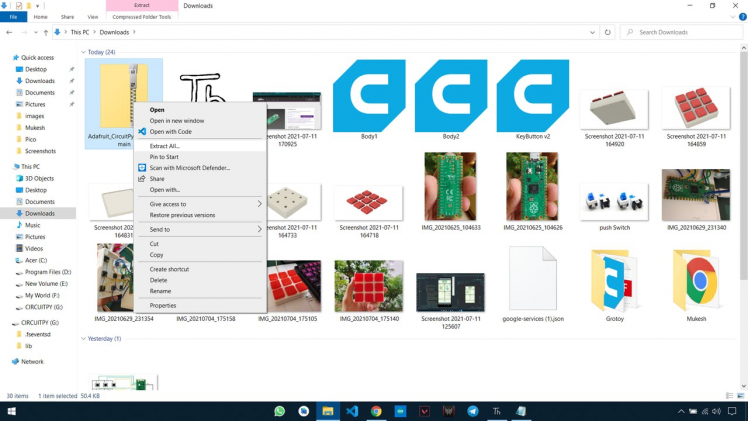
Task: Click the Typora (Th) taskbar icon
Action: [x=497, y=411]
